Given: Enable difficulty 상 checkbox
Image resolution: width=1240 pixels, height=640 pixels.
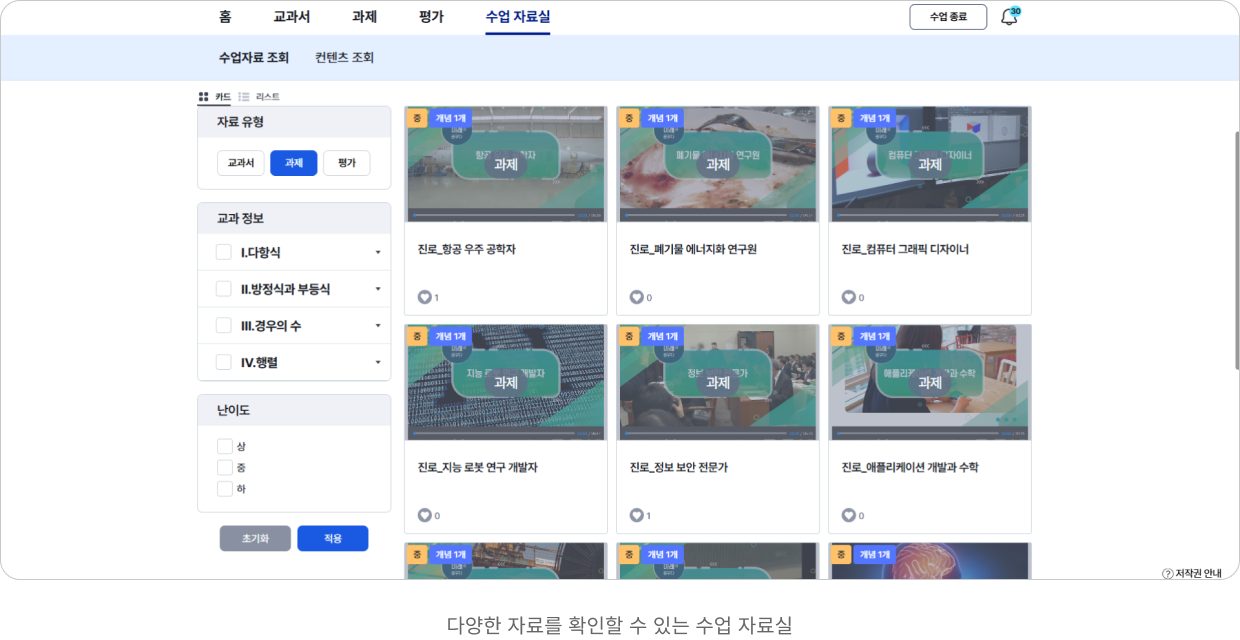Looking at the screenshot, I should point(225,446).
